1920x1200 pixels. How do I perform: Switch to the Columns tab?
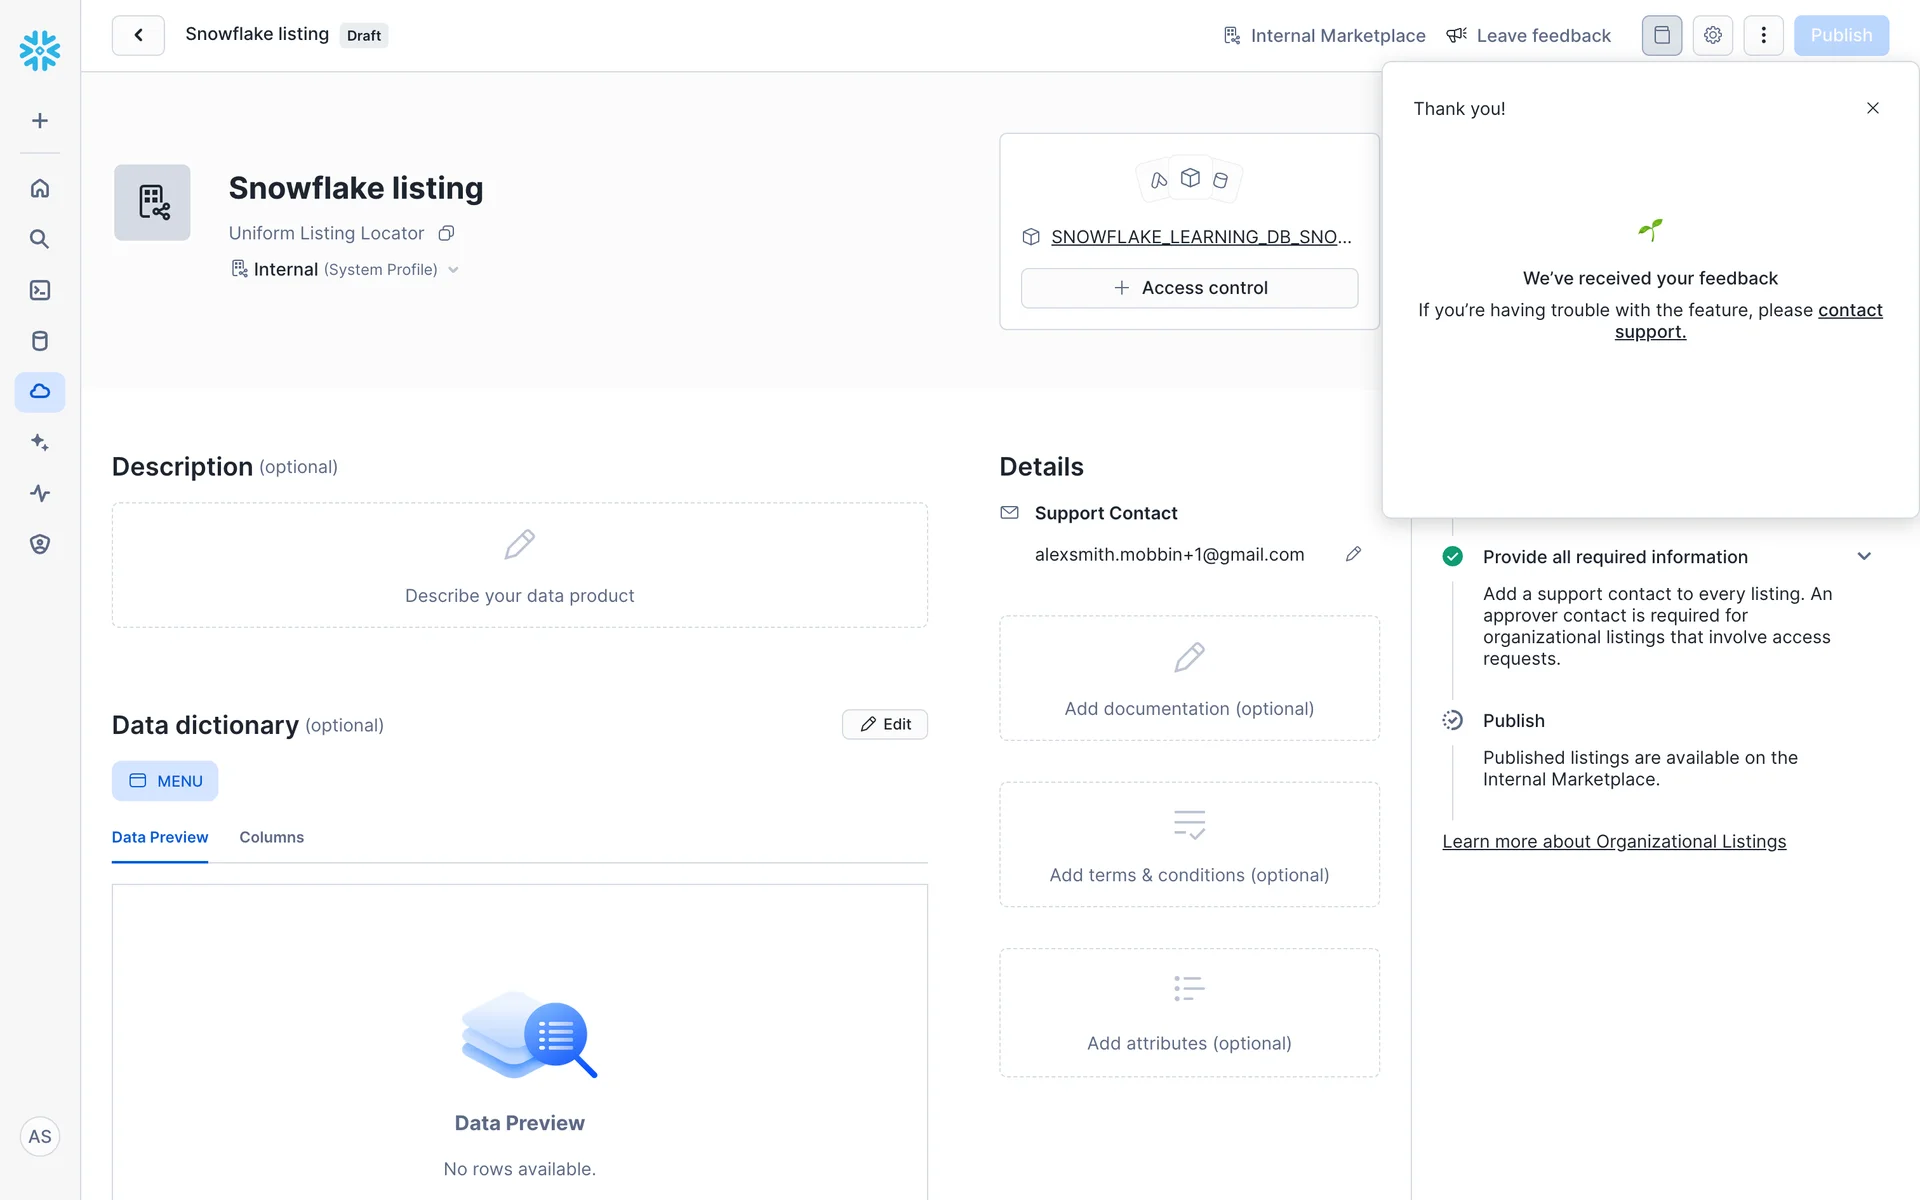pos(271,837)
